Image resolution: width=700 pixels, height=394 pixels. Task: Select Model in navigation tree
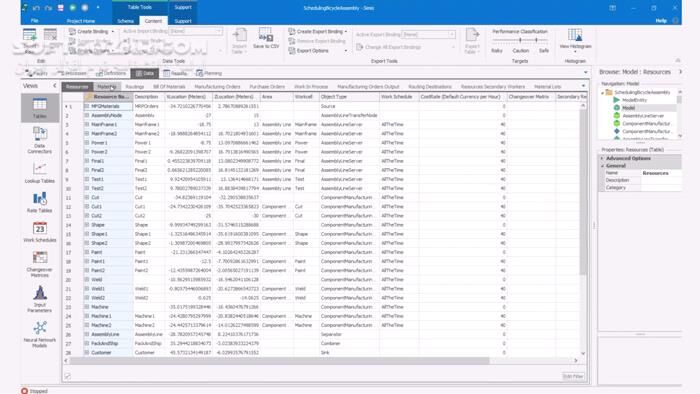coord(629,108)
